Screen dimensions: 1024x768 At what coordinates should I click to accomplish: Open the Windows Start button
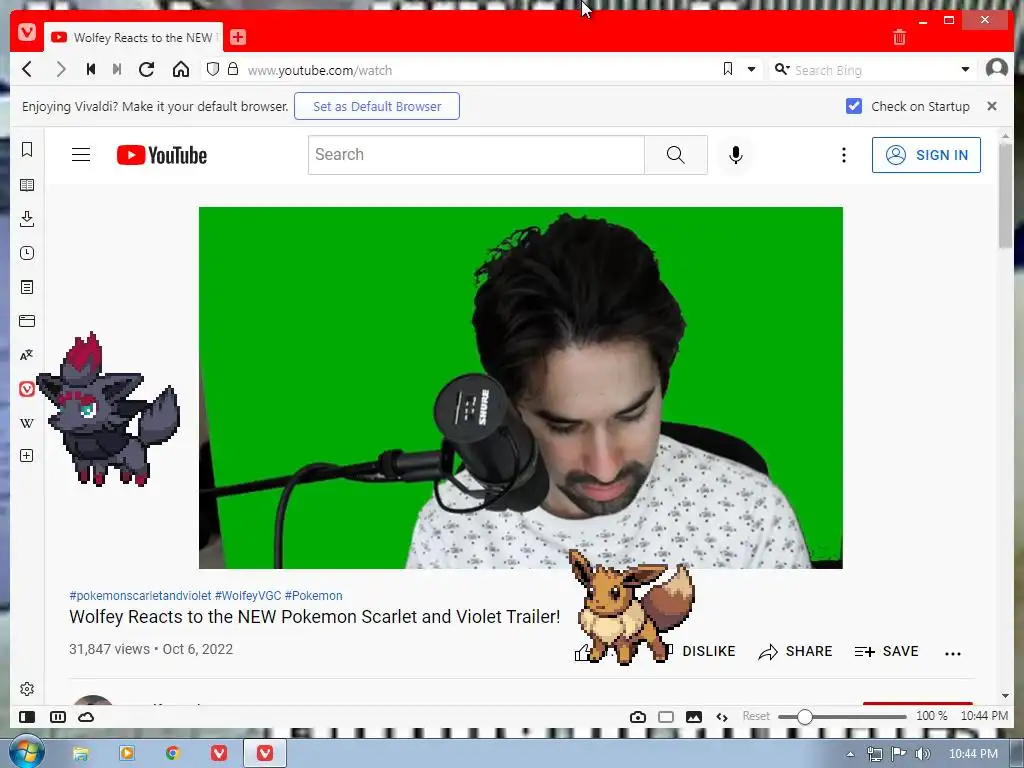(x=26, y=751)
